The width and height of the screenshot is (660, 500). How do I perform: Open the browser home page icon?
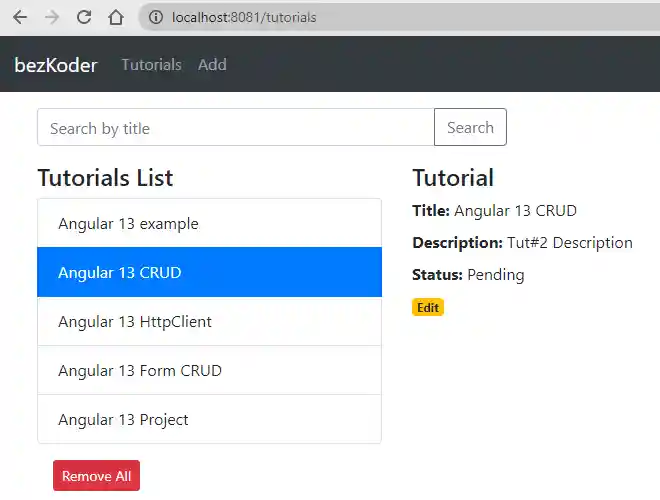click(116, 17)
